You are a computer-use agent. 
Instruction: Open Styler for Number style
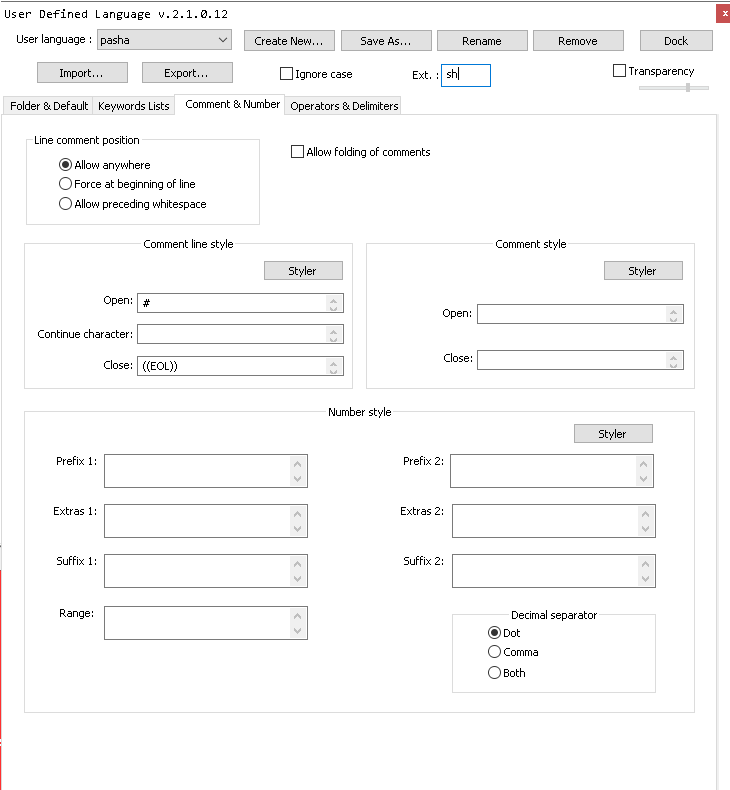(613, 433)
